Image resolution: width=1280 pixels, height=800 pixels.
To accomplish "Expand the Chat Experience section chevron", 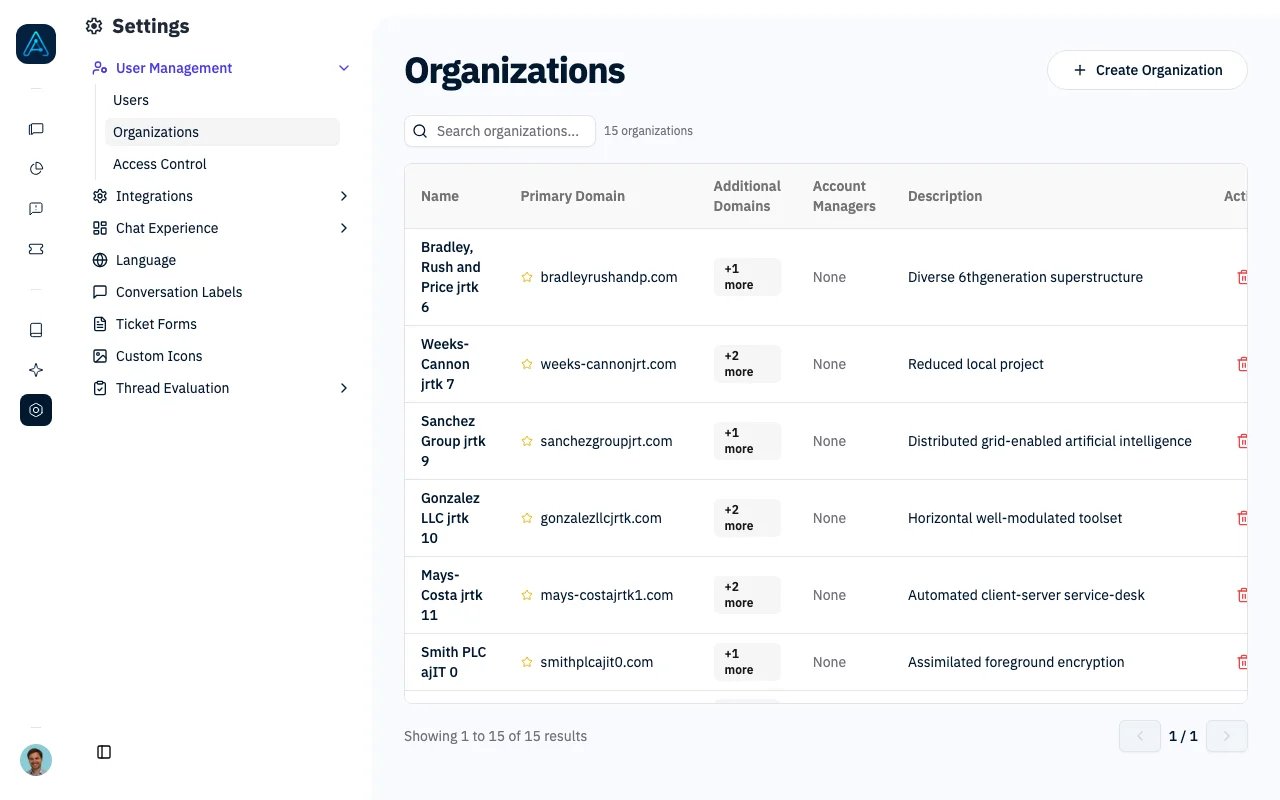I will pos(344,228).
